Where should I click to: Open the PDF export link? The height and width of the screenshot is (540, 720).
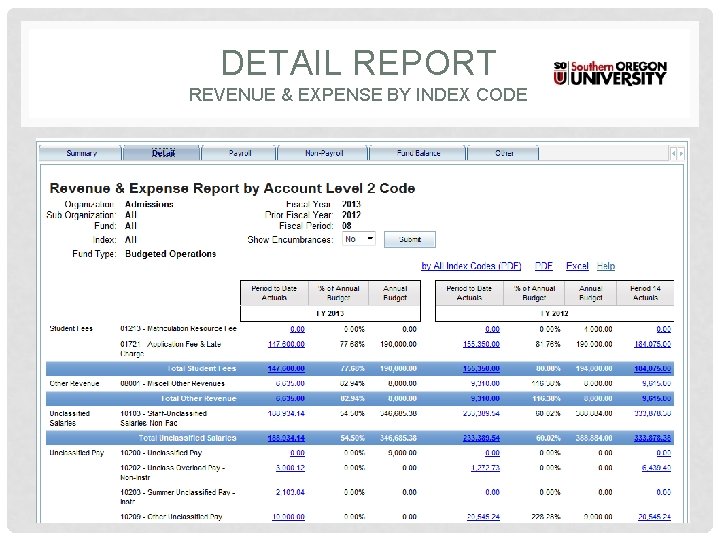[544, 266]
